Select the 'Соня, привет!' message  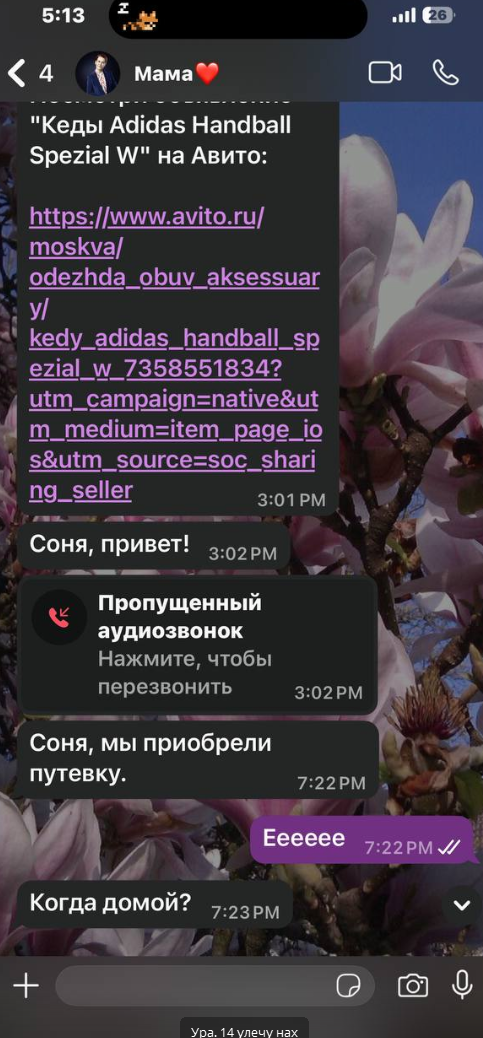pos(154,547)
